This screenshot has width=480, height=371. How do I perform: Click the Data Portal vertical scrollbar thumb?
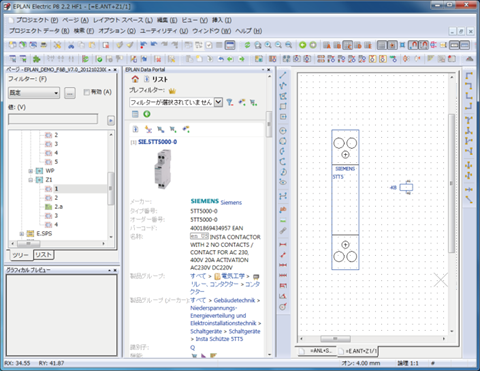tap(269, 124)
